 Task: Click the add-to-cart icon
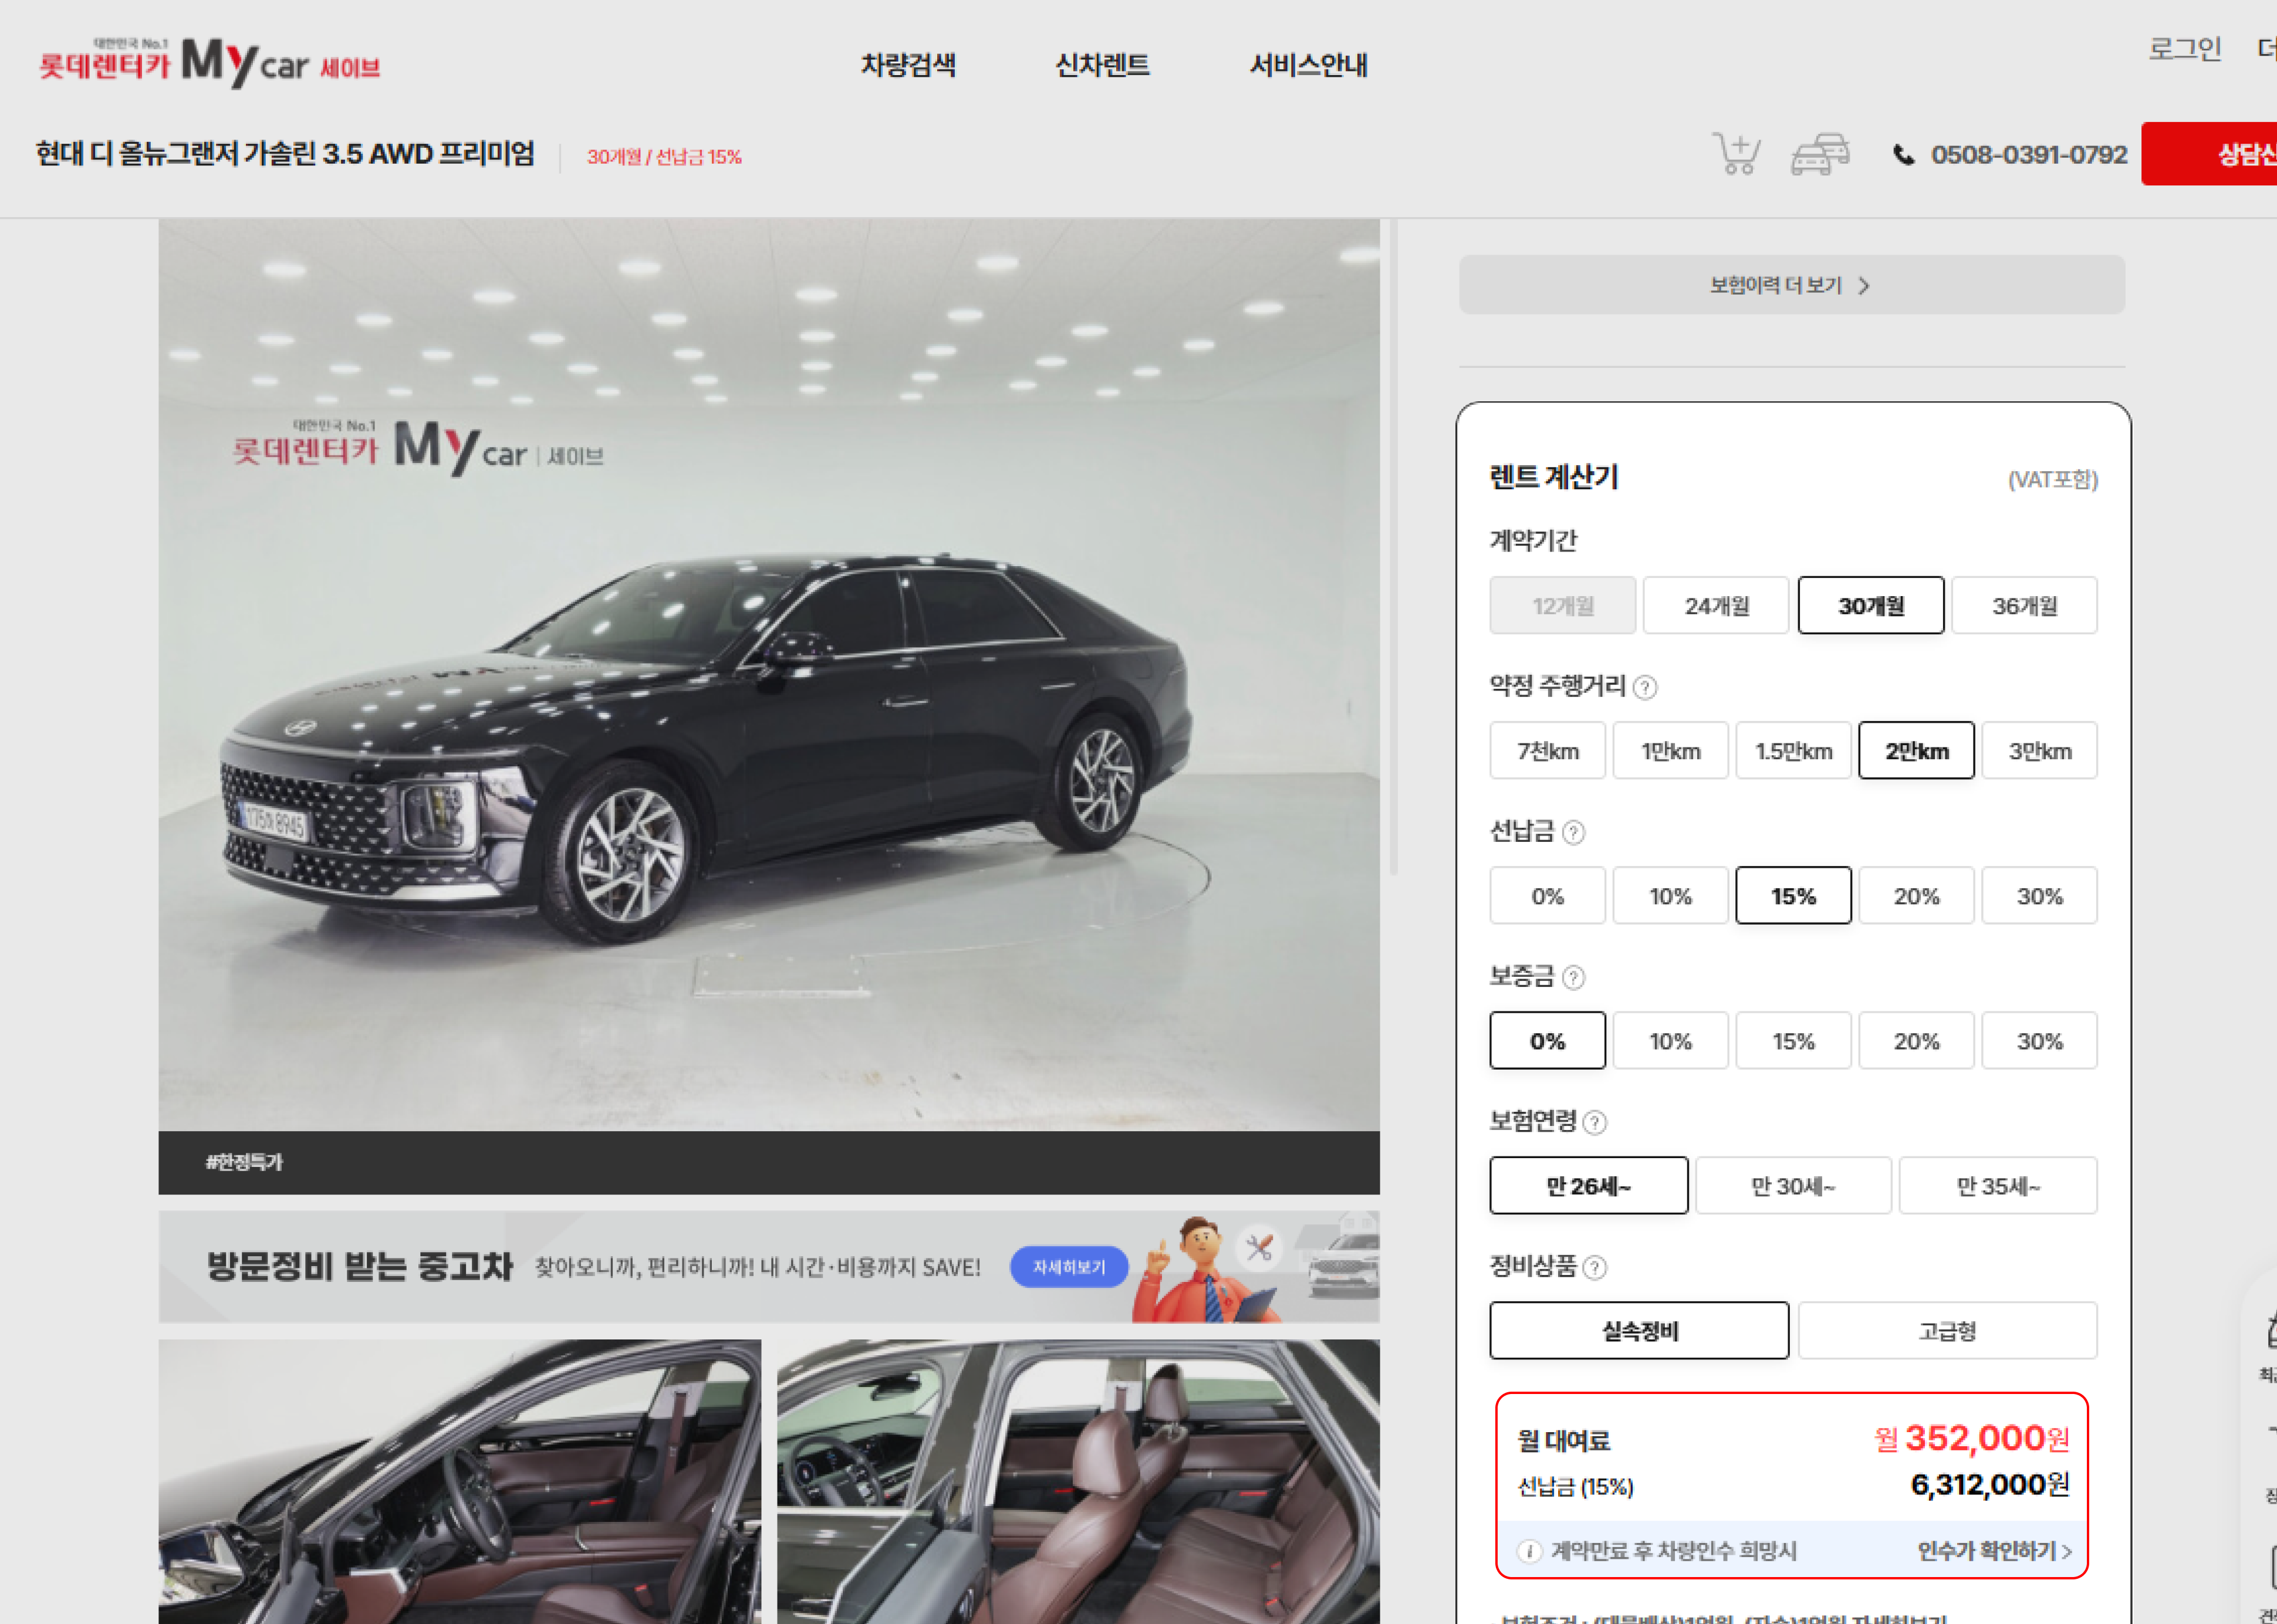tap(1736, 154)
